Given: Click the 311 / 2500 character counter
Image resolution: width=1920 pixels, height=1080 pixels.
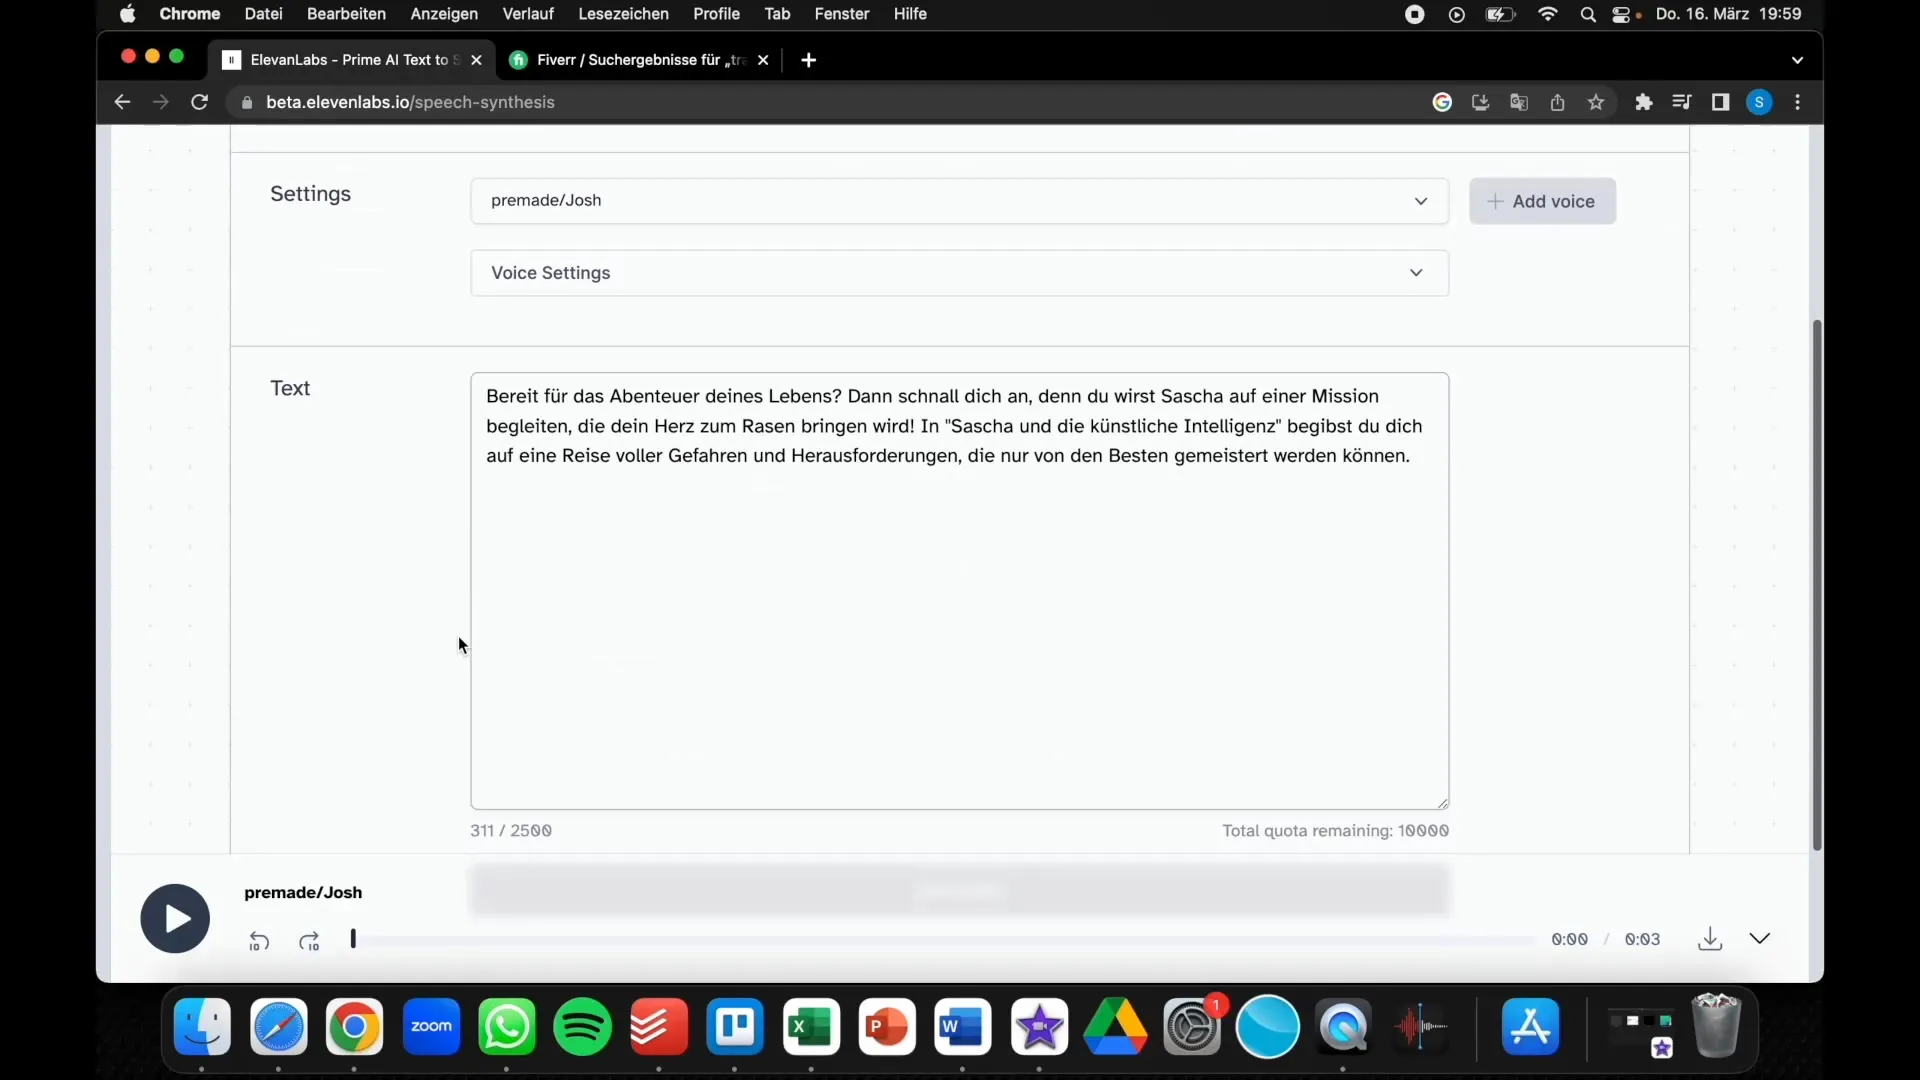Looking at the screenshot, I should point(511,831).
